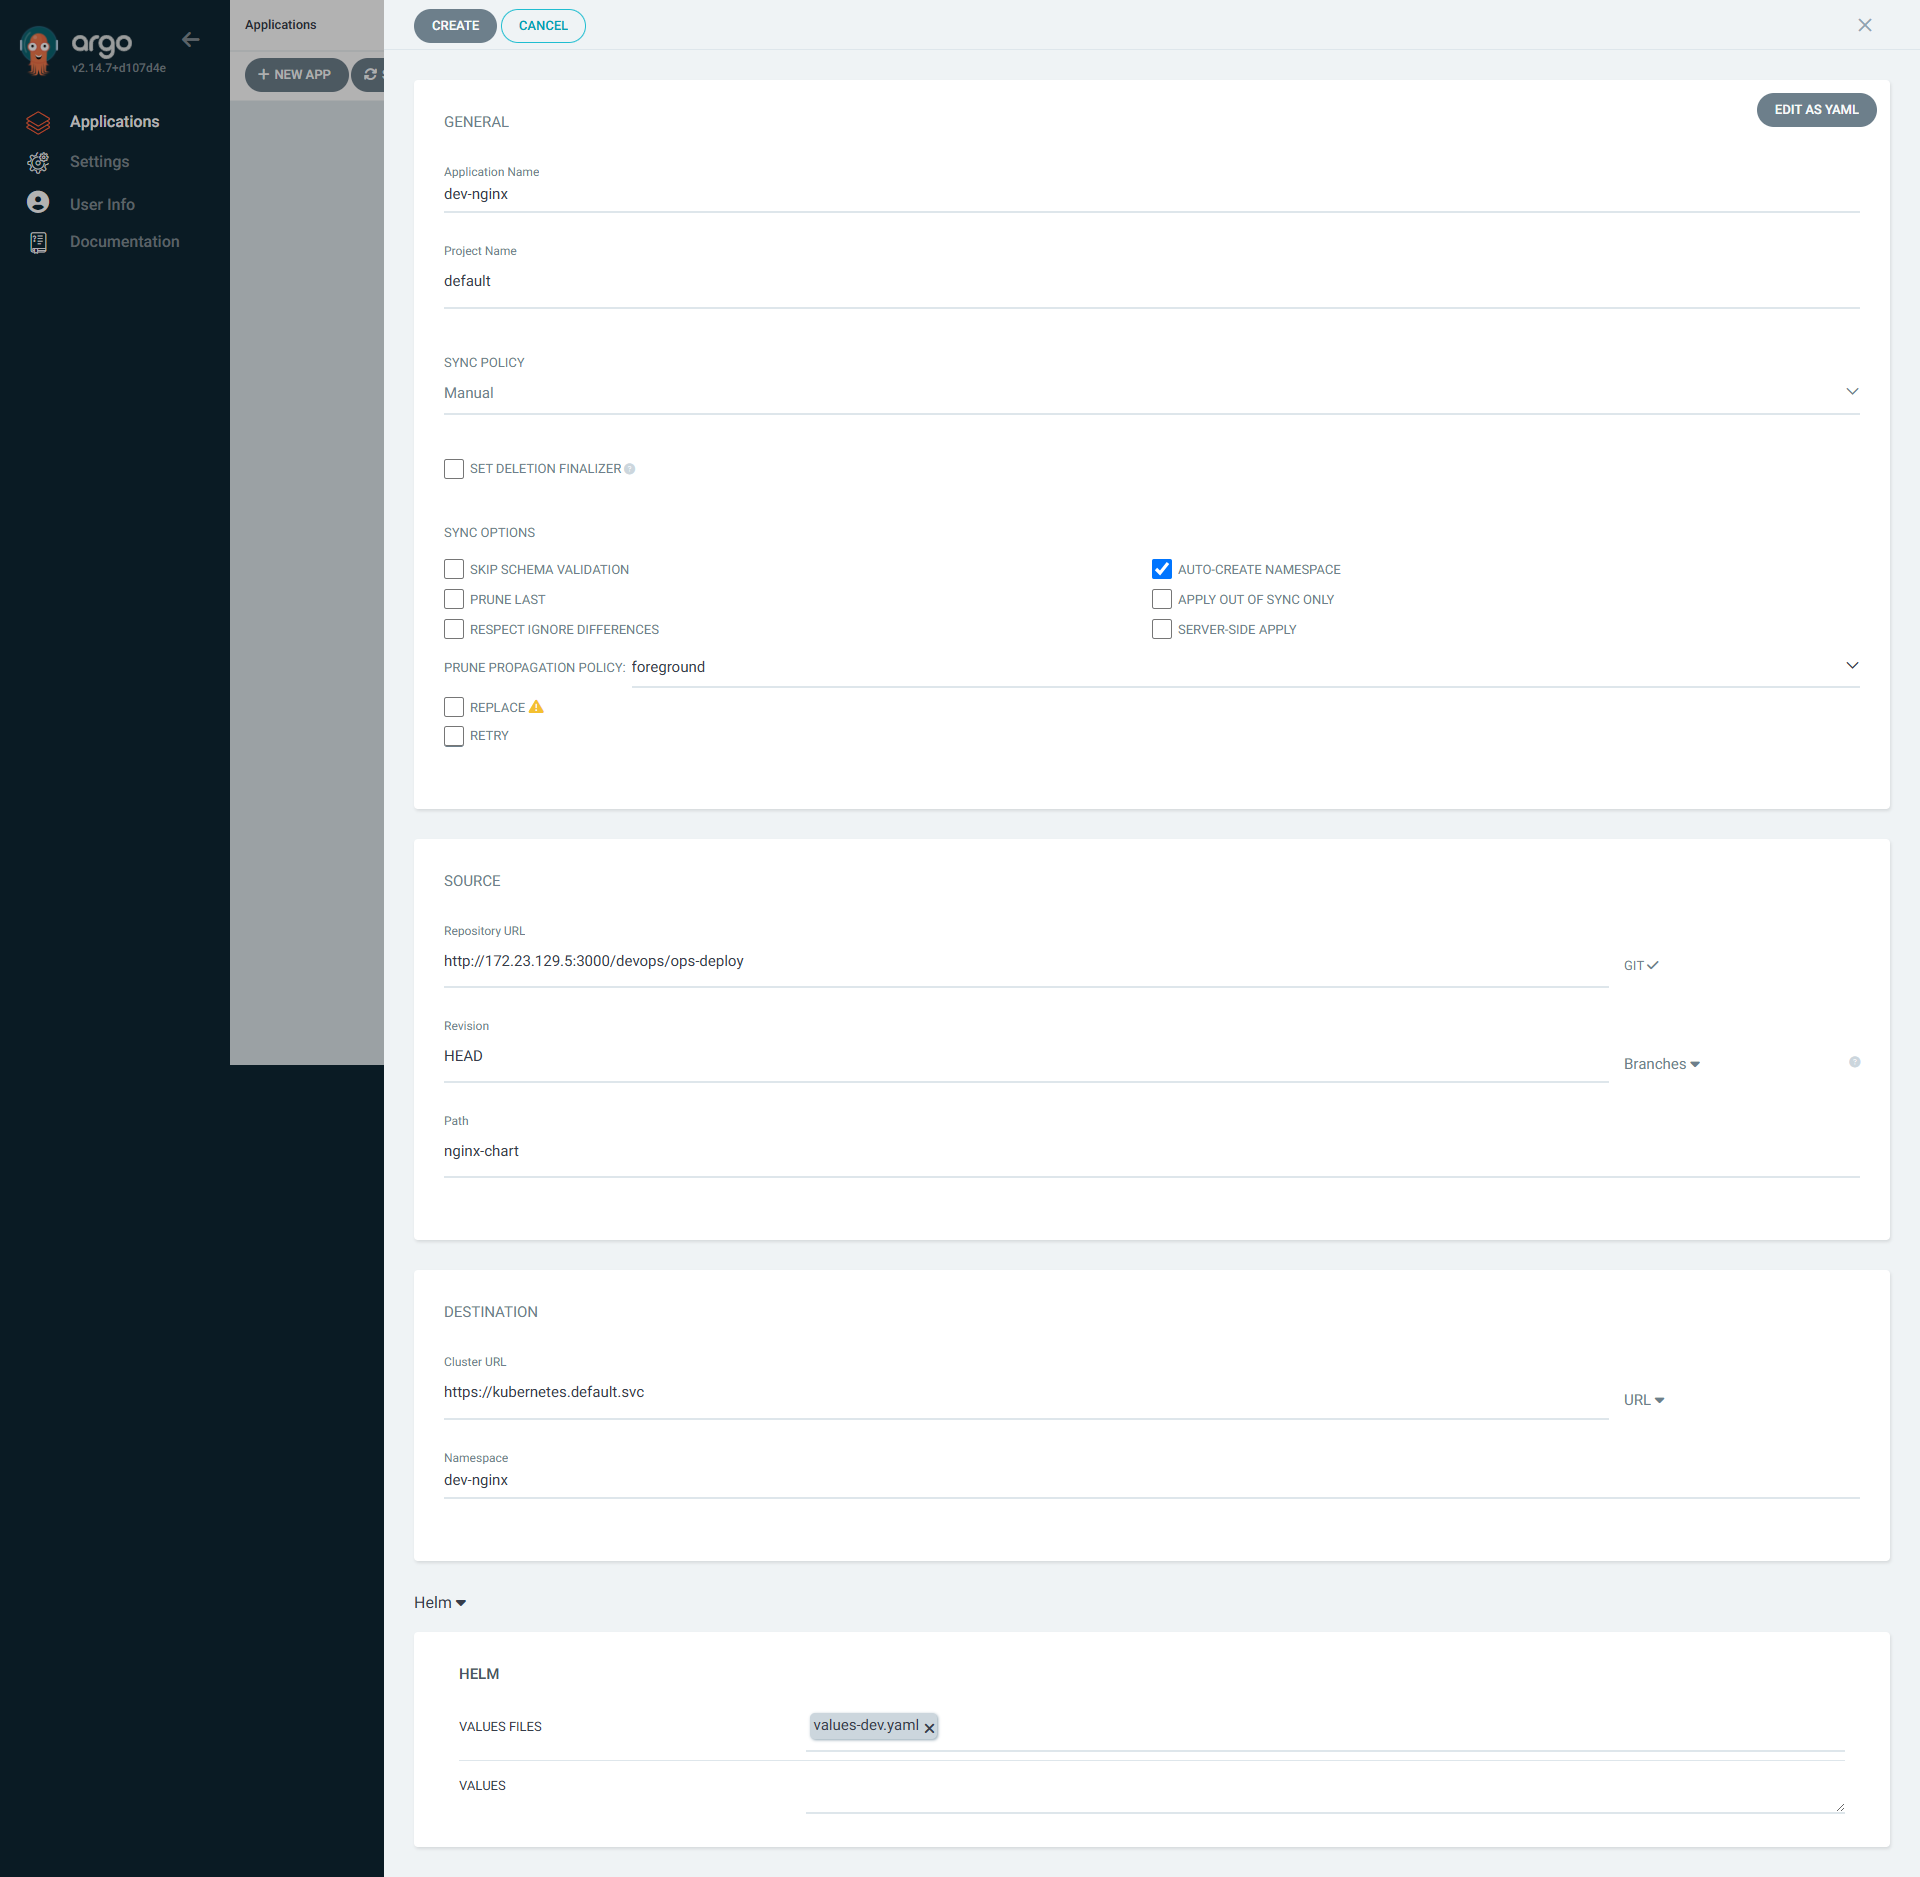Expand Prune Propagation Policy dropdown
Viewport: 1920px width, 1877px height.
coord(1244,667)
